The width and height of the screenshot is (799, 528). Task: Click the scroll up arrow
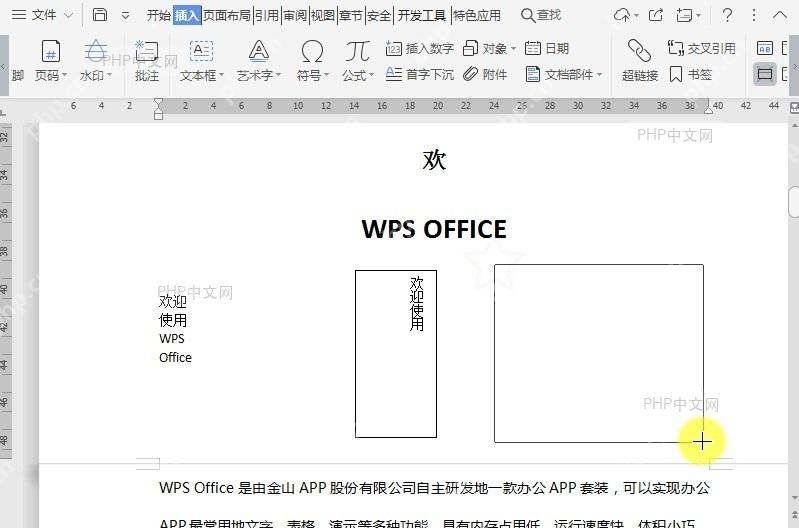pos(794,125)
